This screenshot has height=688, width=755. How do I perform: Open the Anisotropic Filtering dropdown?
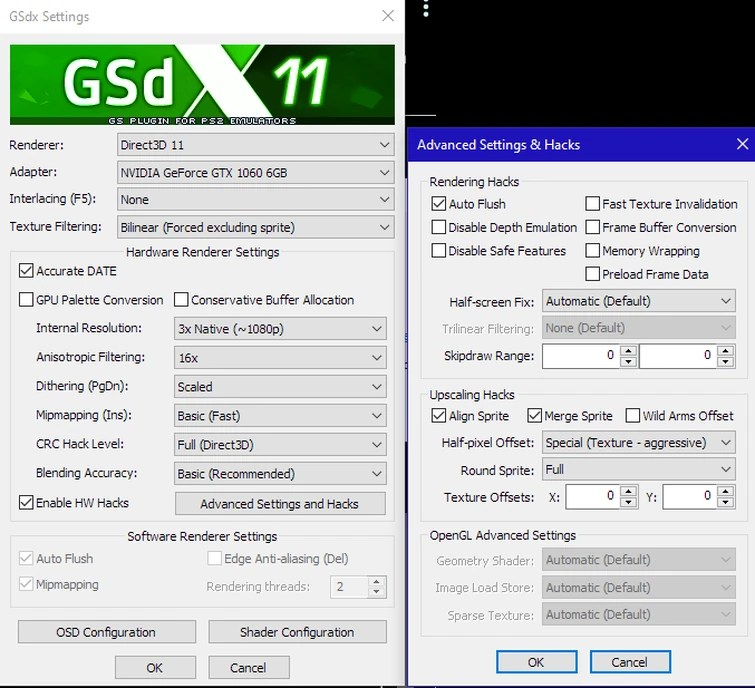tap(280, 358)
